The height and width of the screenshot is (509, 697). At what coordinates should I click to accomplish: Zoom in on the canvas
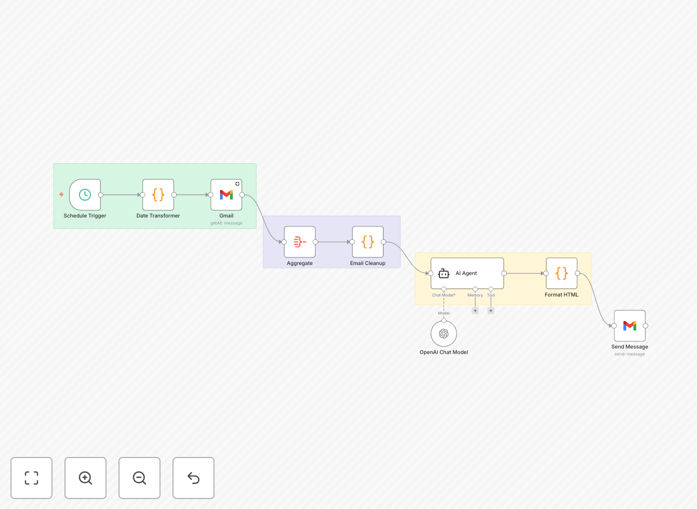(85, 478)
